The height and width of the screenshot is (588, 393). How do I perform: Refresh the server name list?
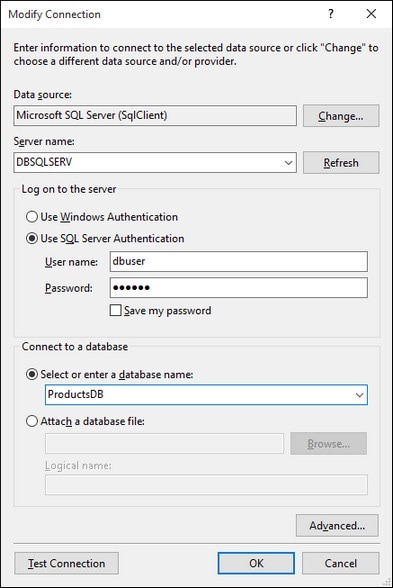tap(341, 163)
